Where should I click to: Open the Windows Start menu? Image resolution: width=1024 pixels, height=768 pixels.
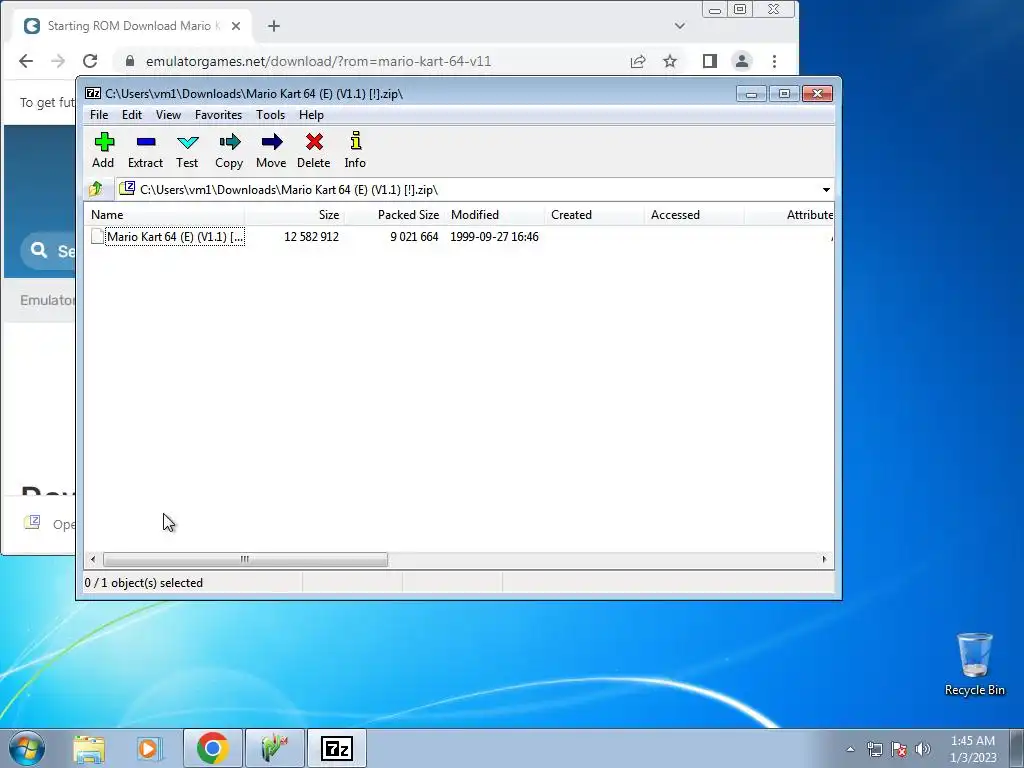tap(27, 748)
